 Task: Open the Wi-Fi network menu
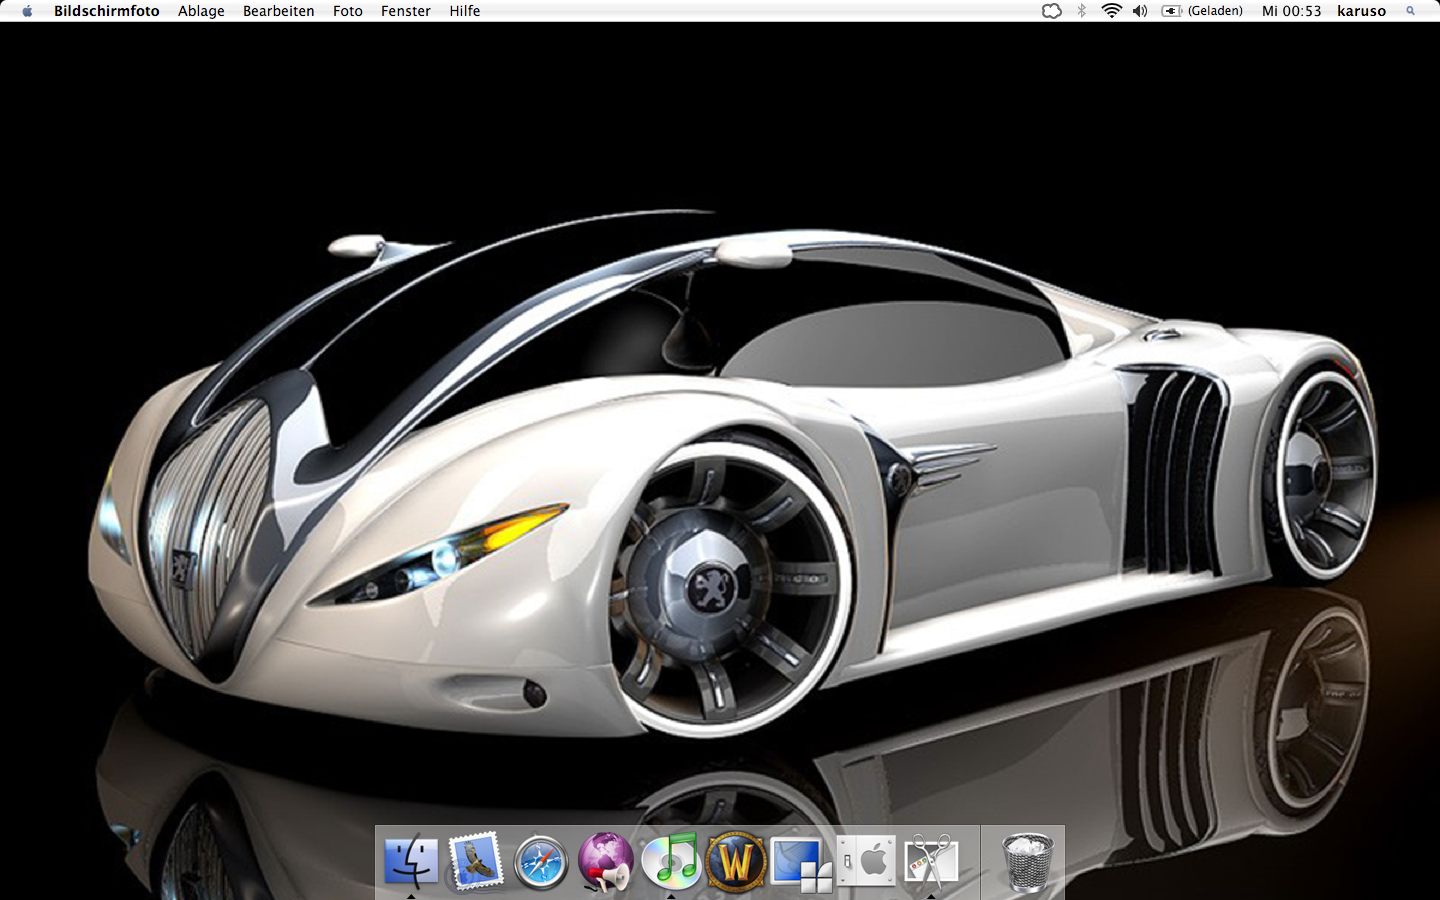[1111, 11]
